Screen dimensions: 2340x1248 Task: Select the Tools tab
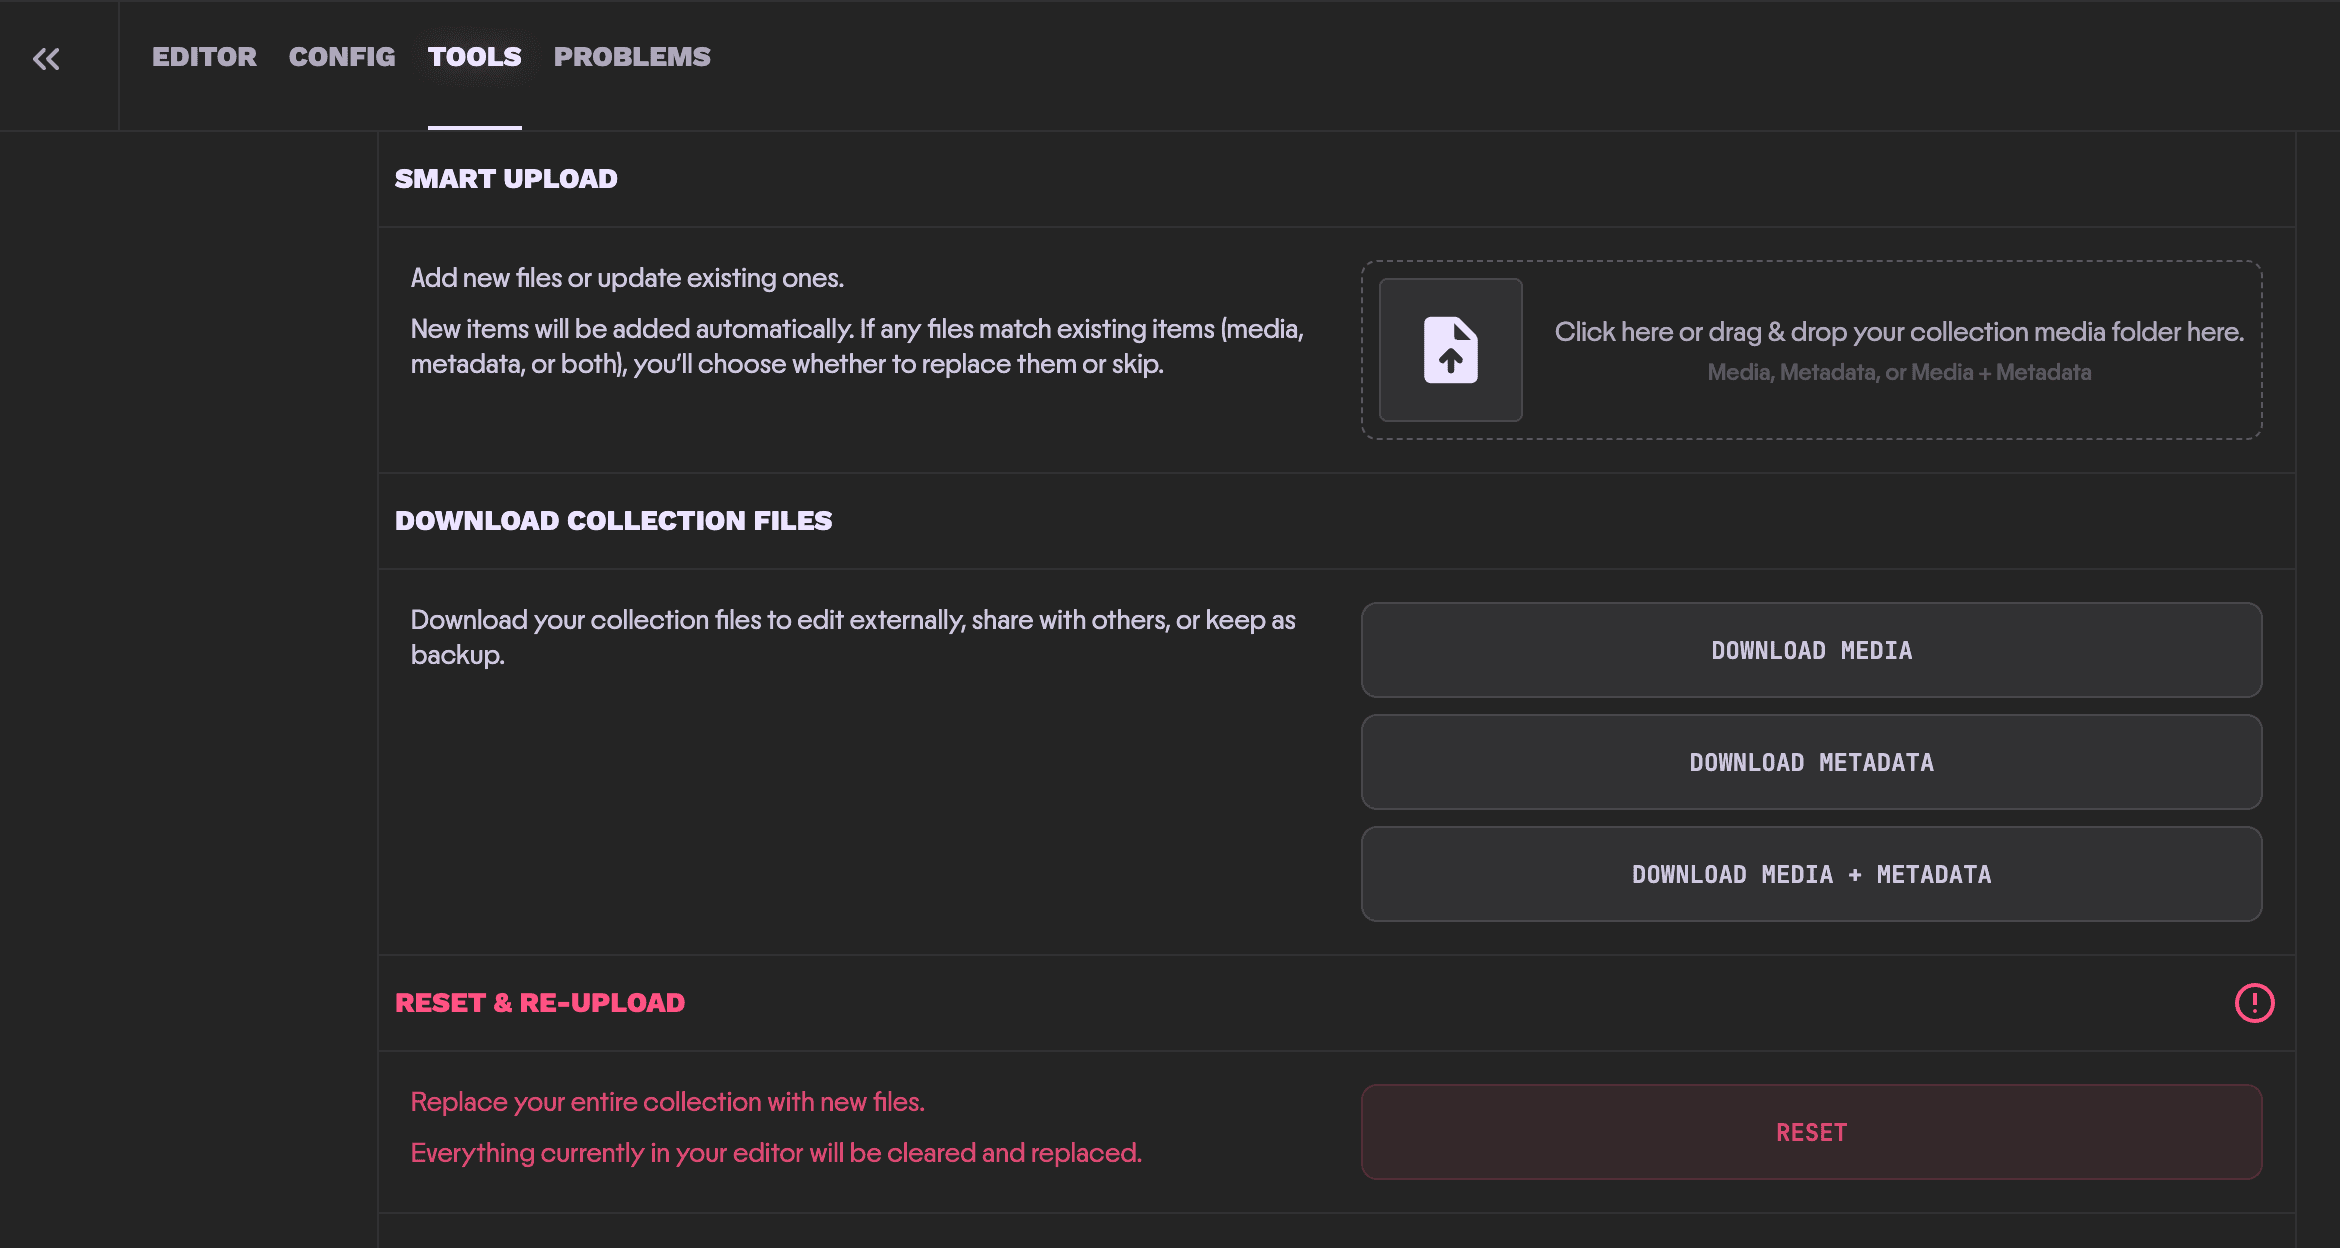(x=474, y=57)
